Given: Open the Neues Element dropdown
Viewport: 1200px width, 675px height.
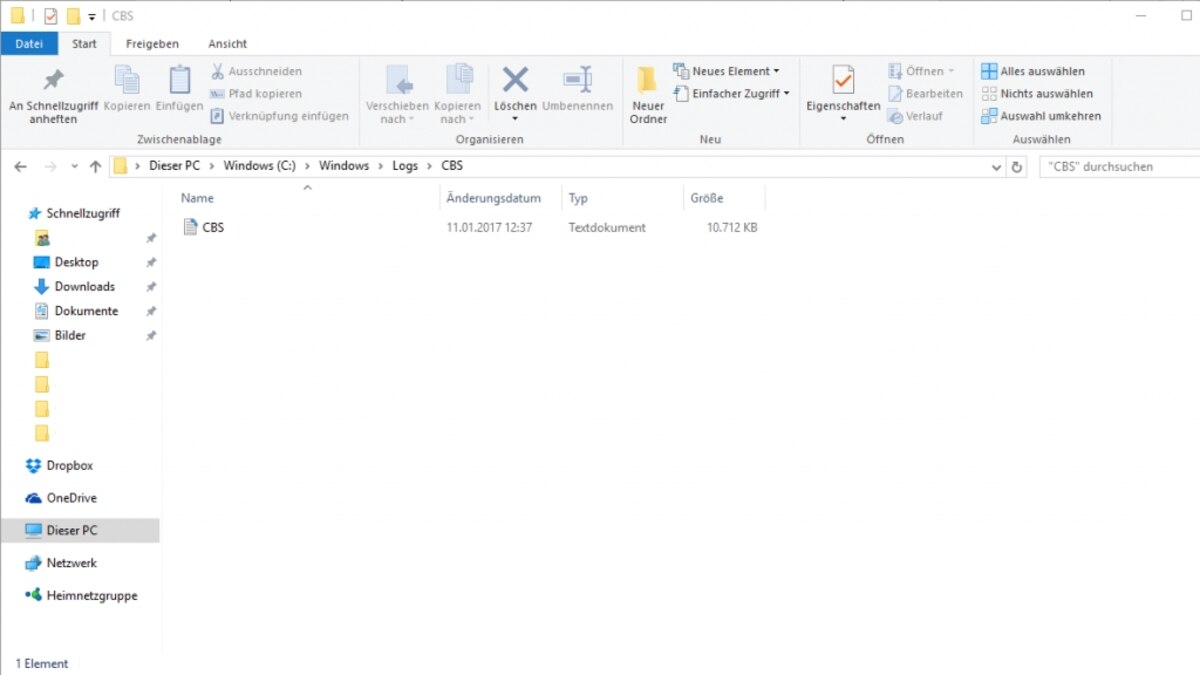Looking at the screenshot, I should pos(726,71).
